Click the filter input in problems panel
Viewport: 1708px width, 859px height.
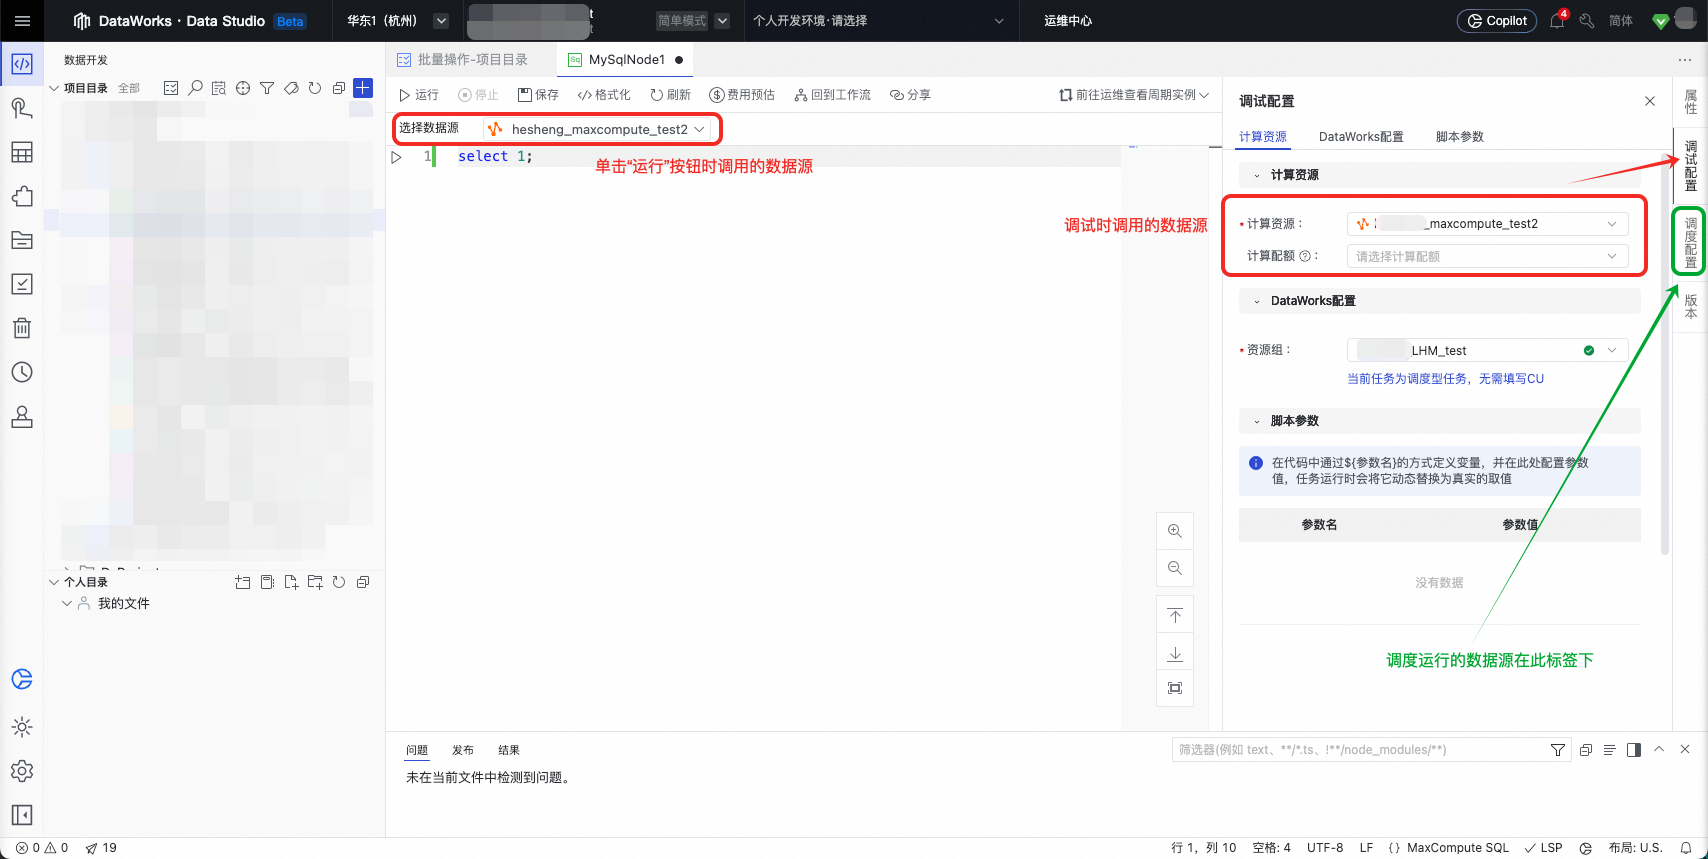[1360, 750]
